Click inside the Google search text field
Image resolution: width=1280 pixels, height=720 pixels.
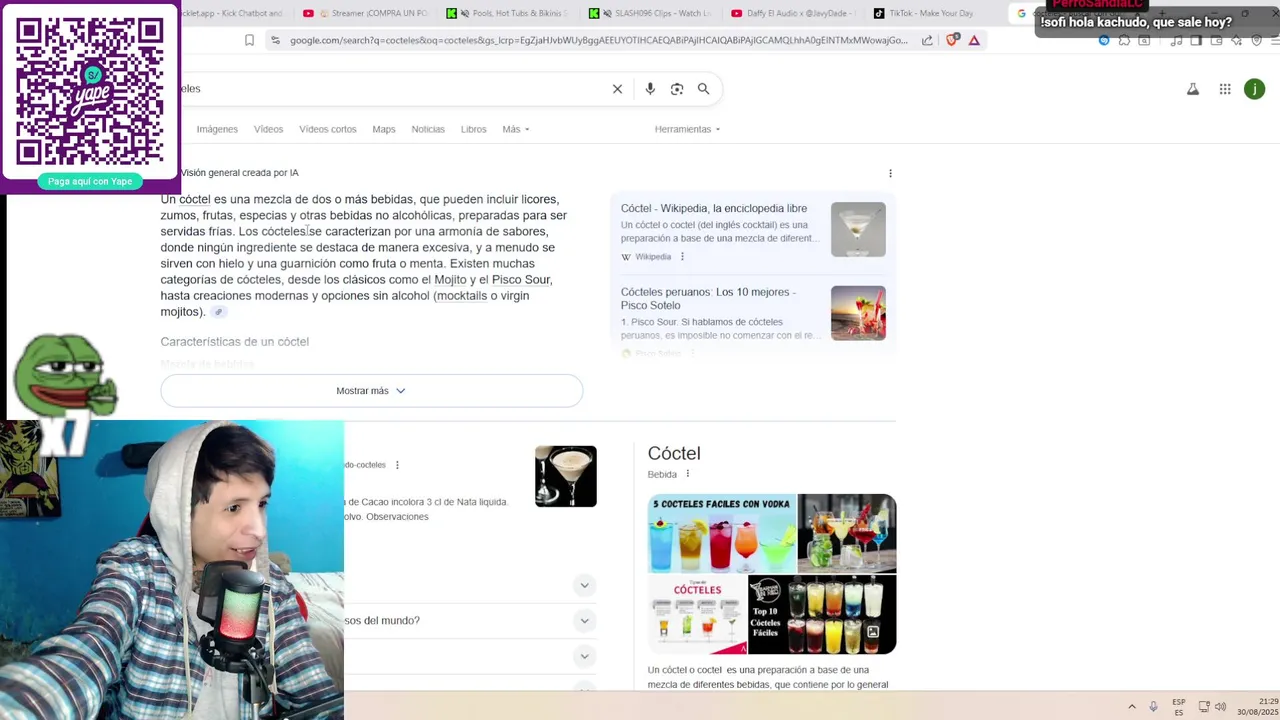390,89
